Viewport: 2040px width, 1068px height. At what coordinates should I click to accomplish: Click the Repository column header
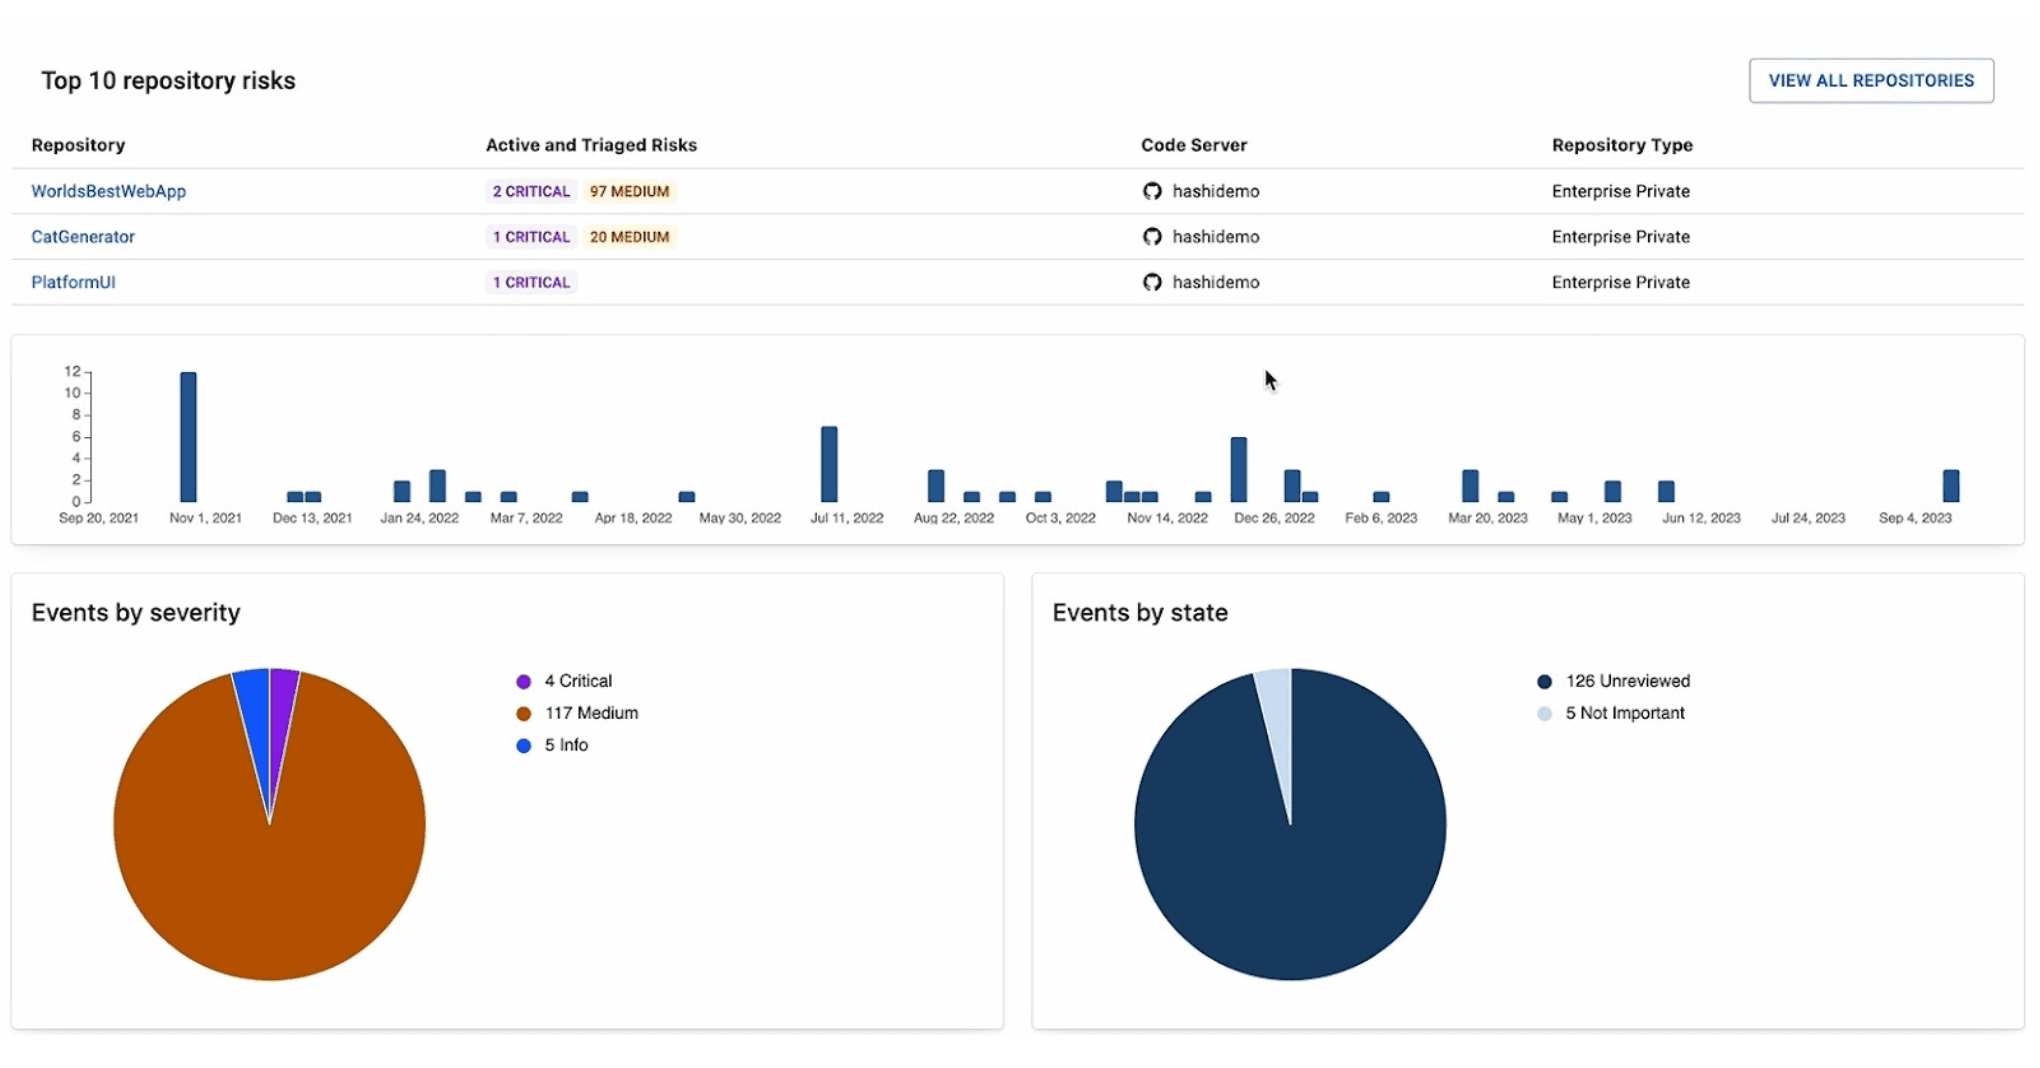(77, 145)
